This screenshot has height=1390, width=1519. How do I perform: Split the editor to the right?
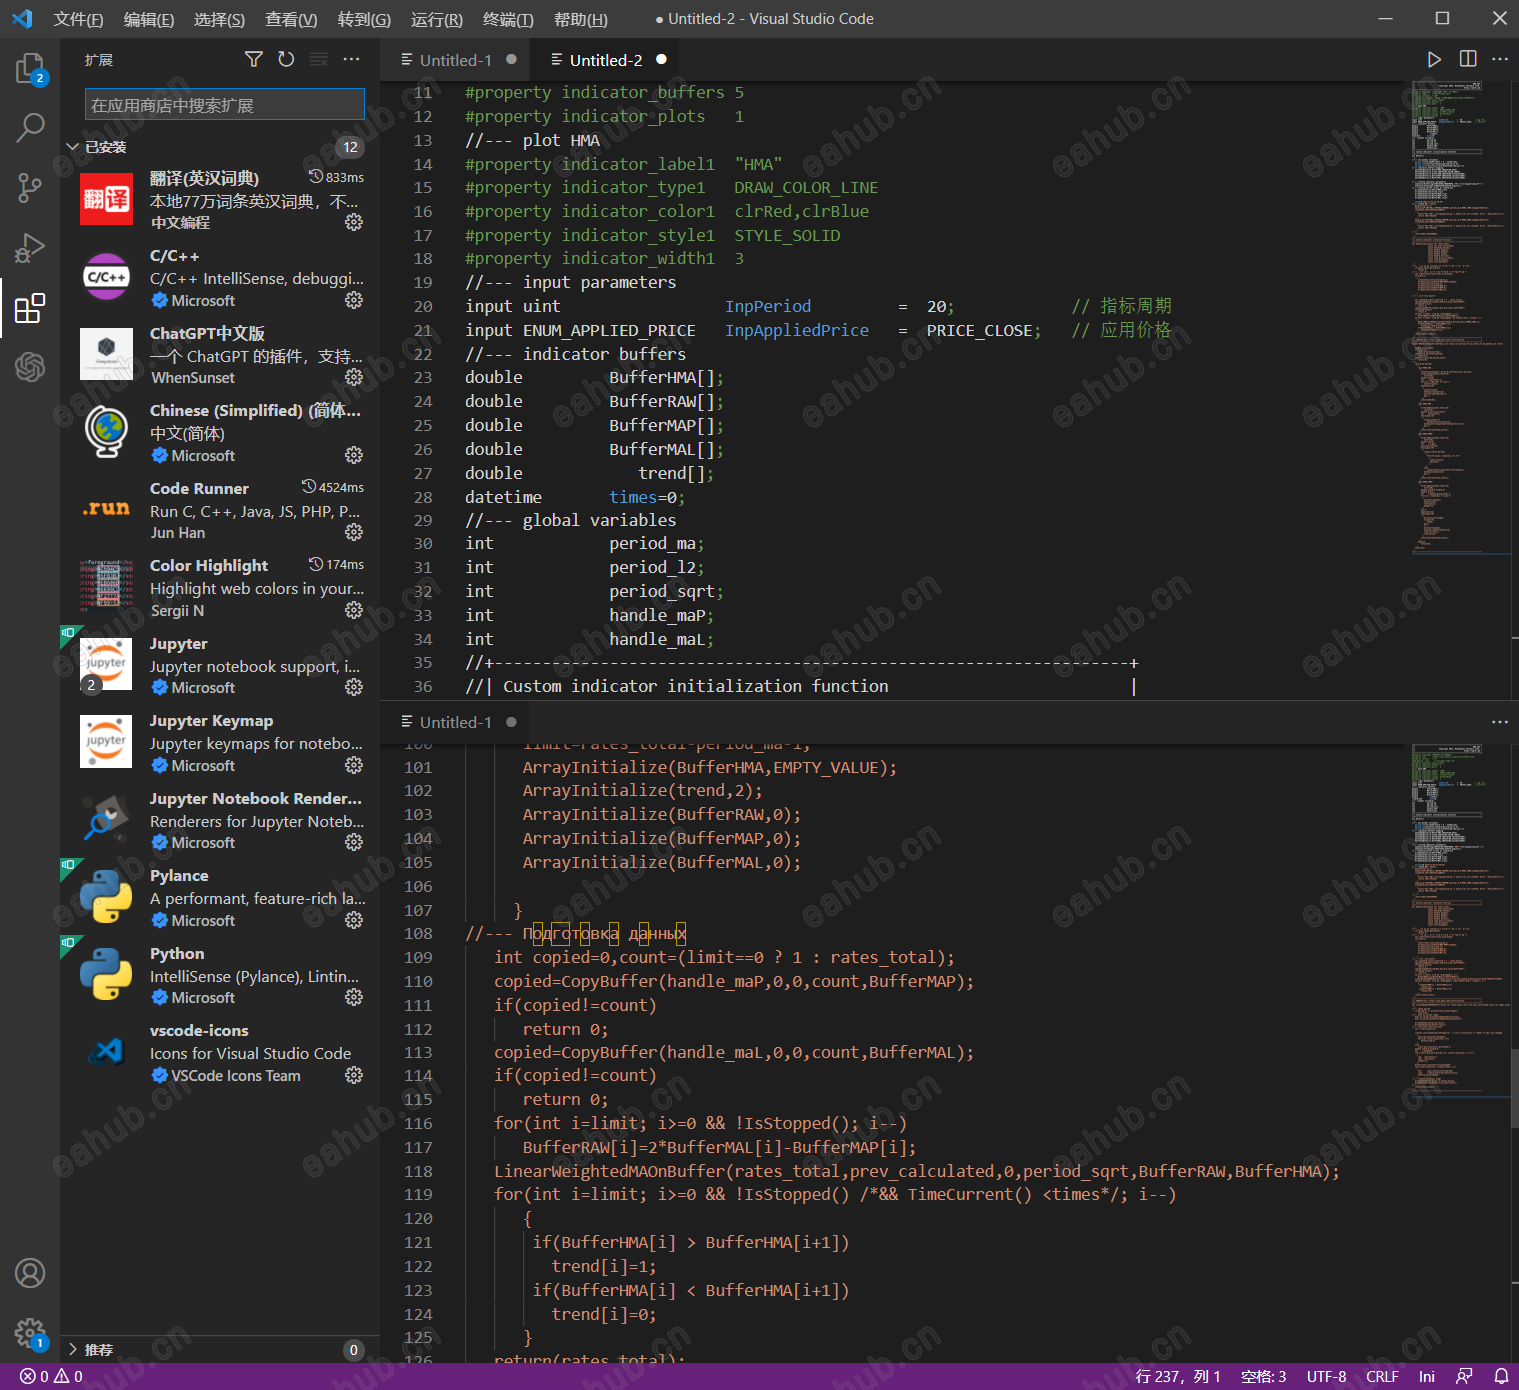[x=1467, y=60]
